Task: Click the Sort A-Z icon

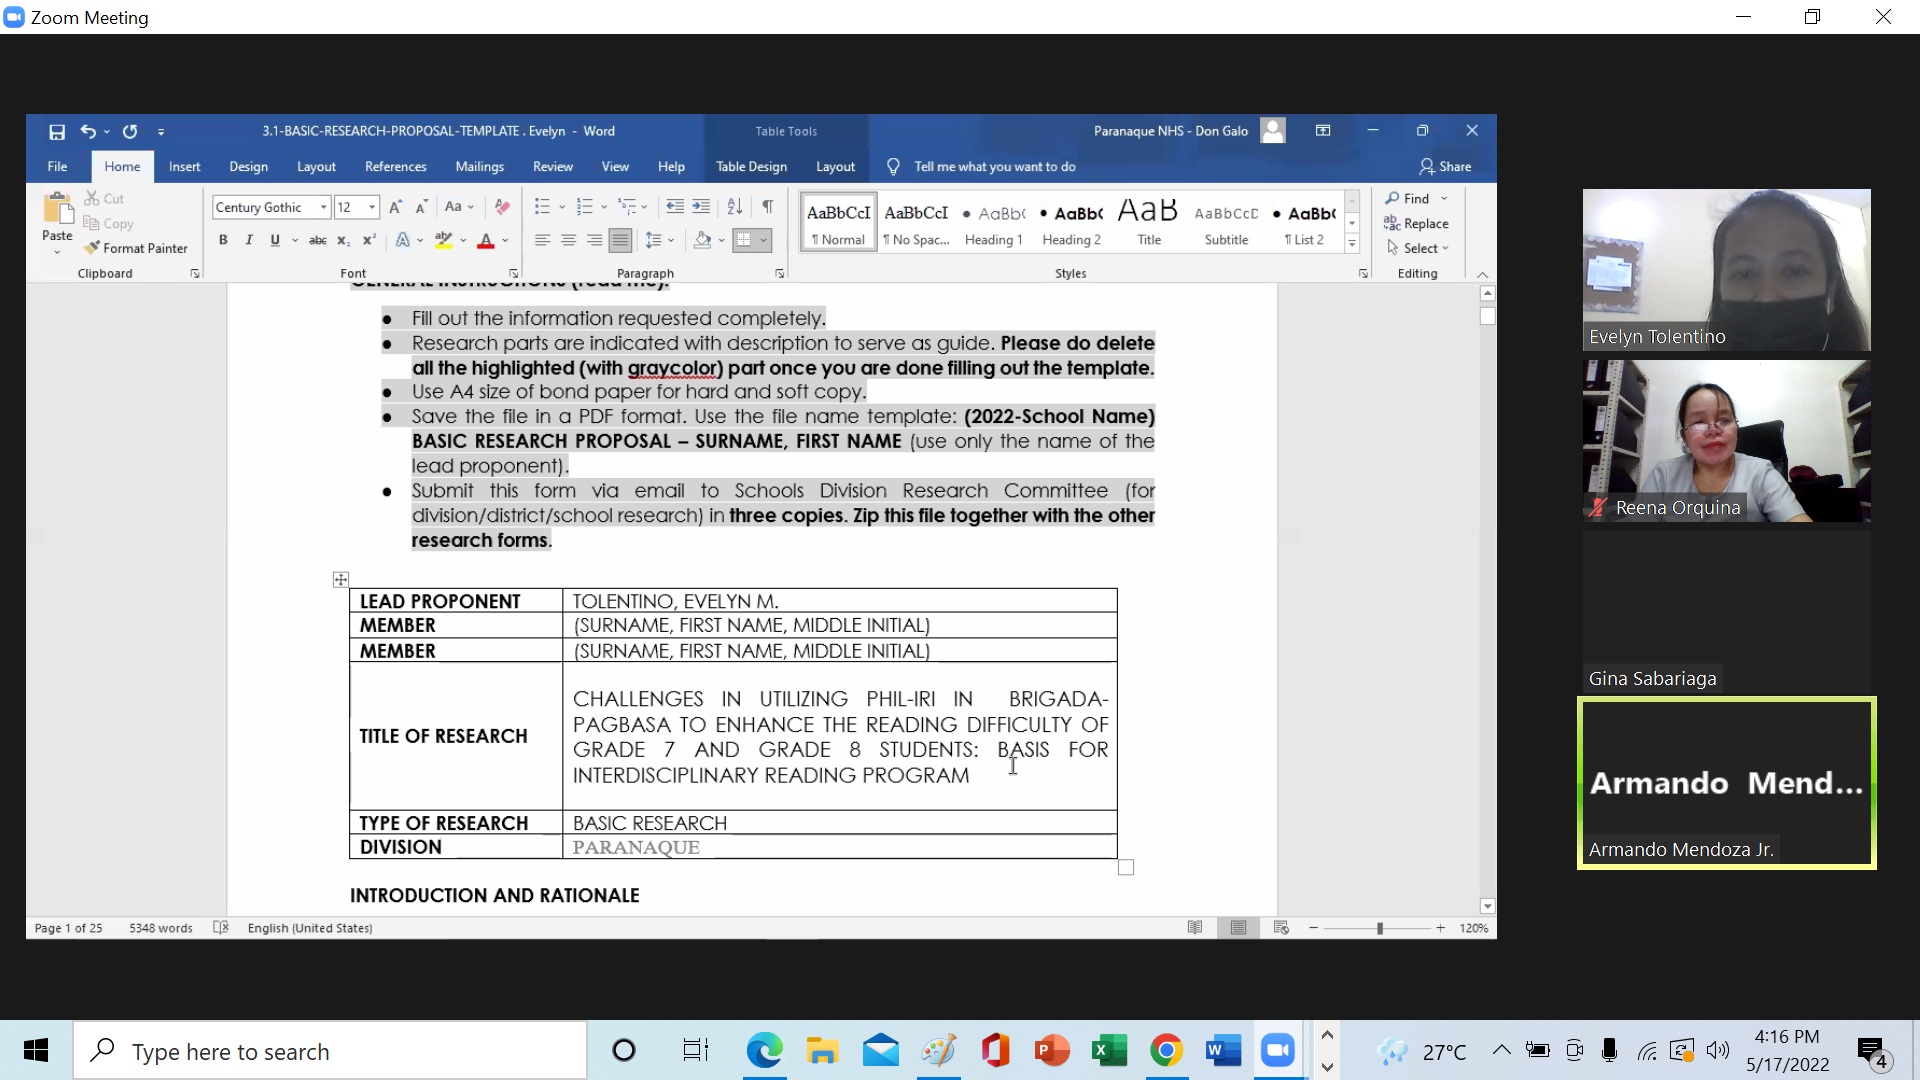Action: tap(735, 207)
